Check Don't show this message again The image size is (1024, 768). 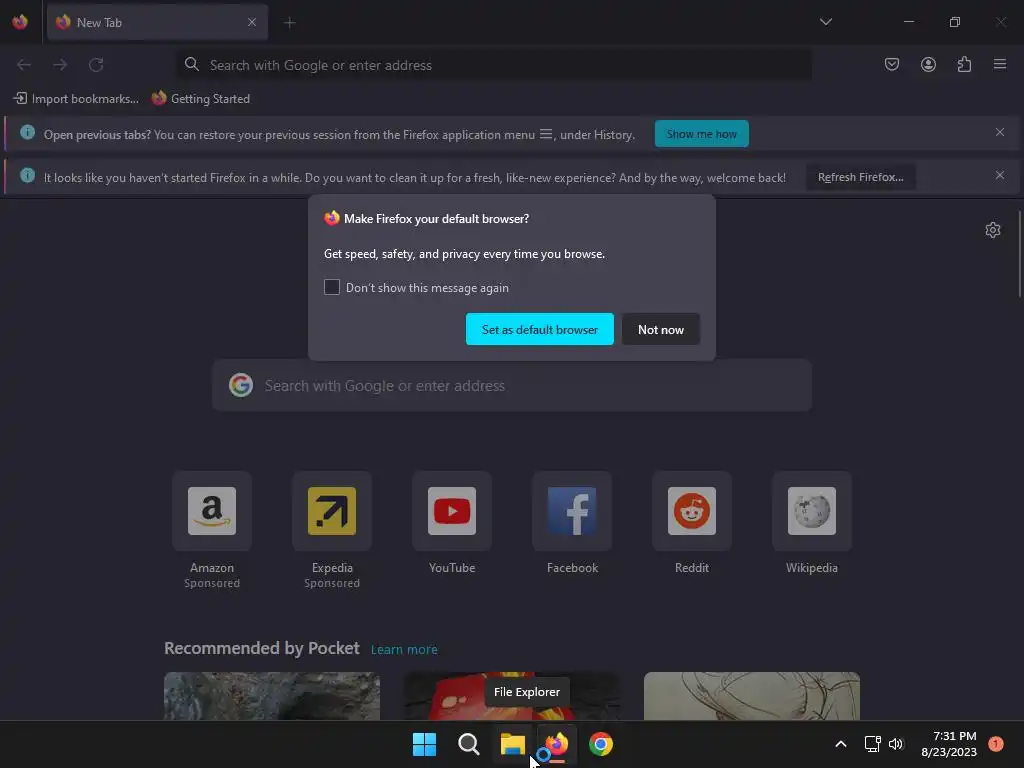[332, 287]
